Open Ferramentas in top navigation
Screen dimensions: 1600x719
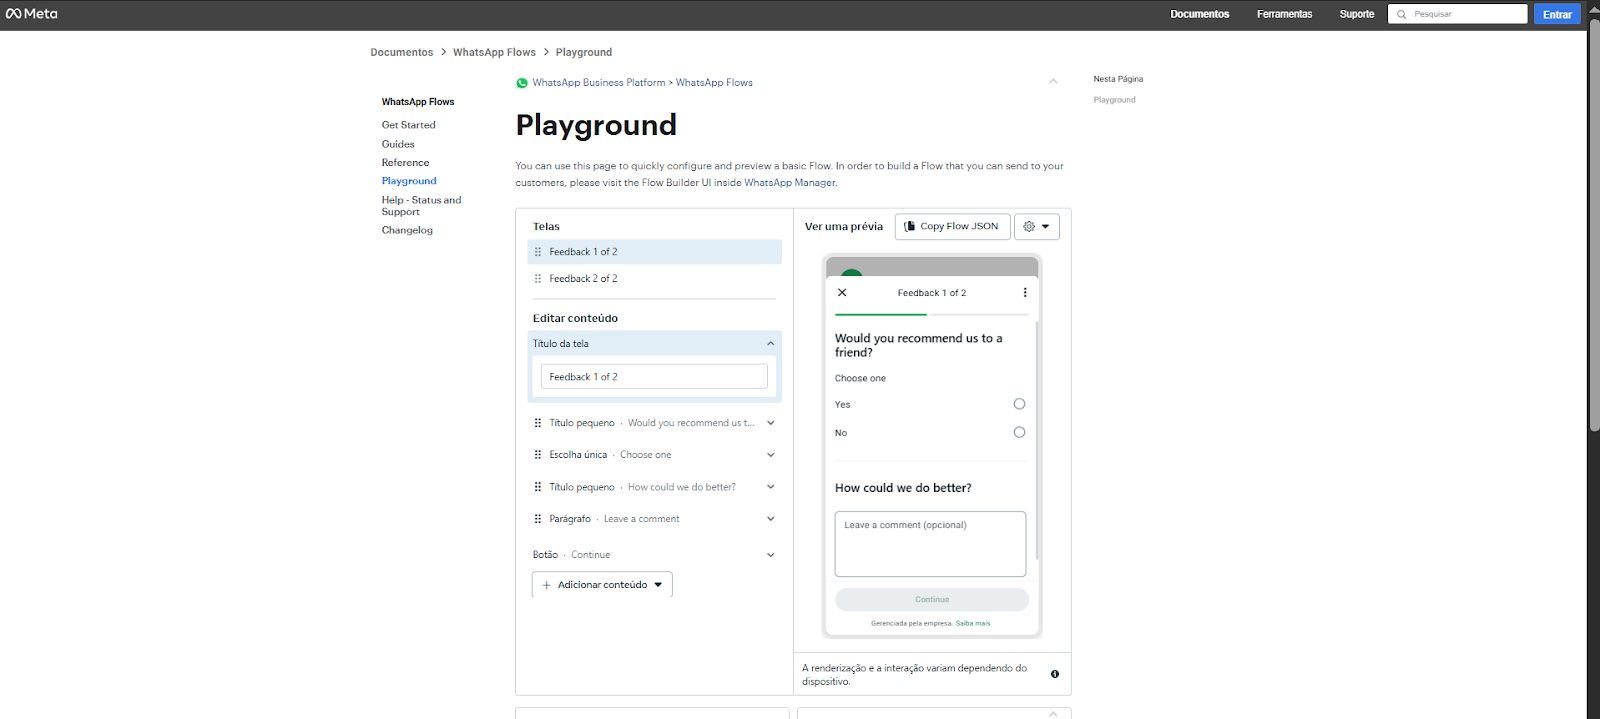[x=1284, y=14]
